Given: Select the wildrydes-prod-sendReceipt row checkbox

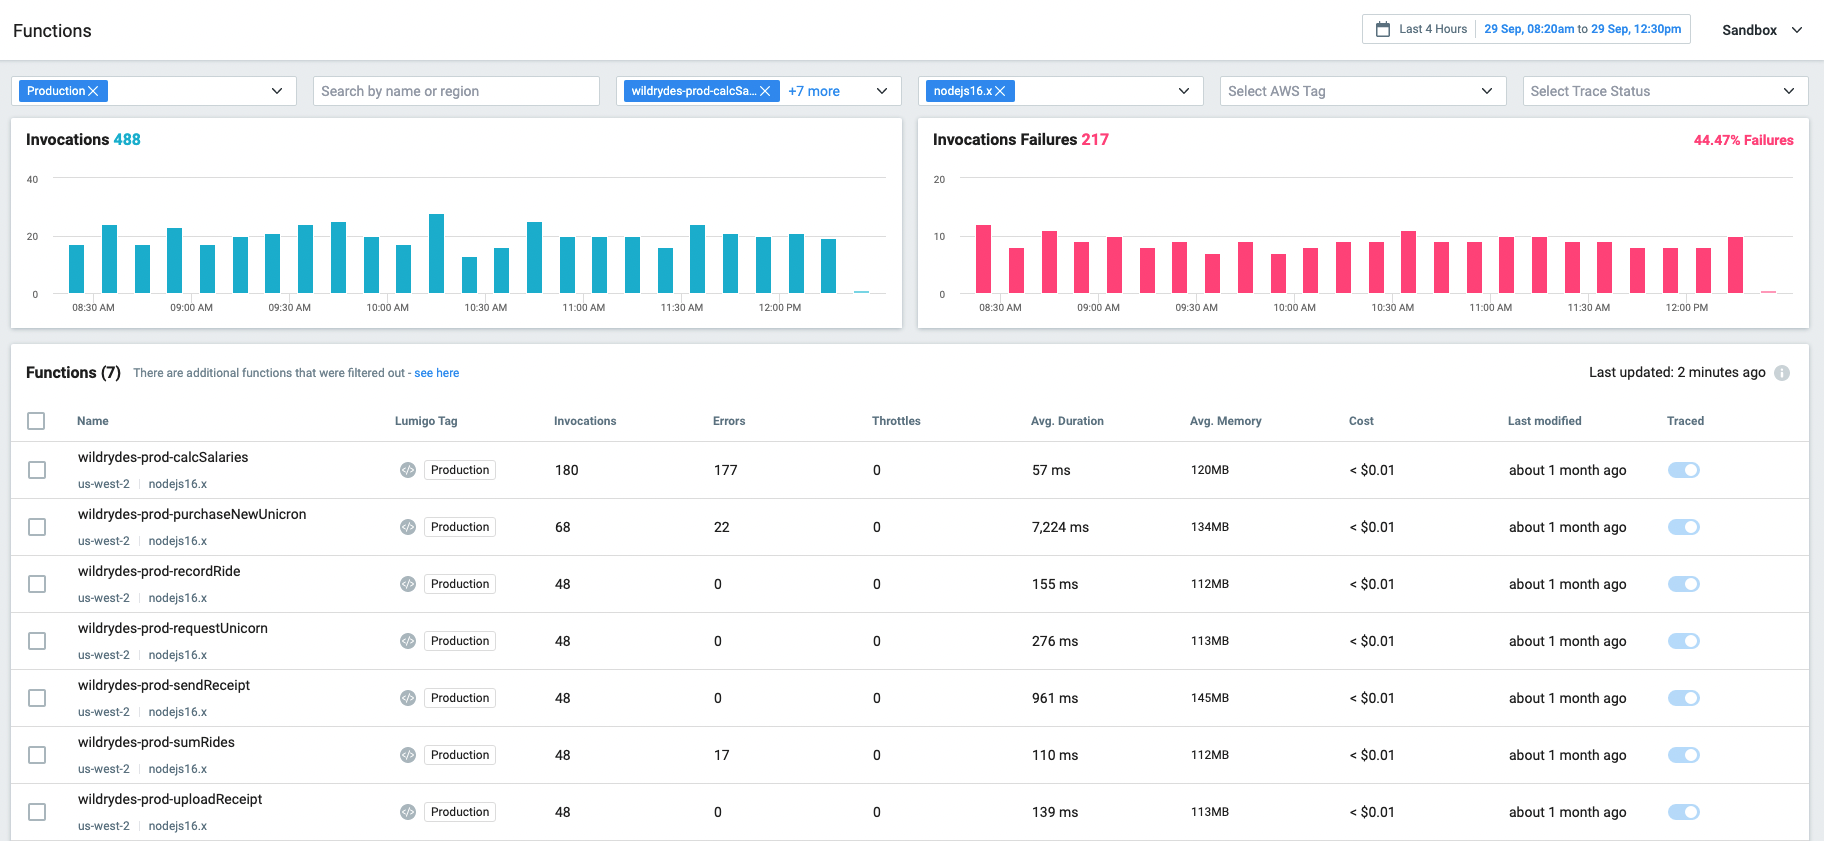Looking at the screenshot, I should 37,698.
